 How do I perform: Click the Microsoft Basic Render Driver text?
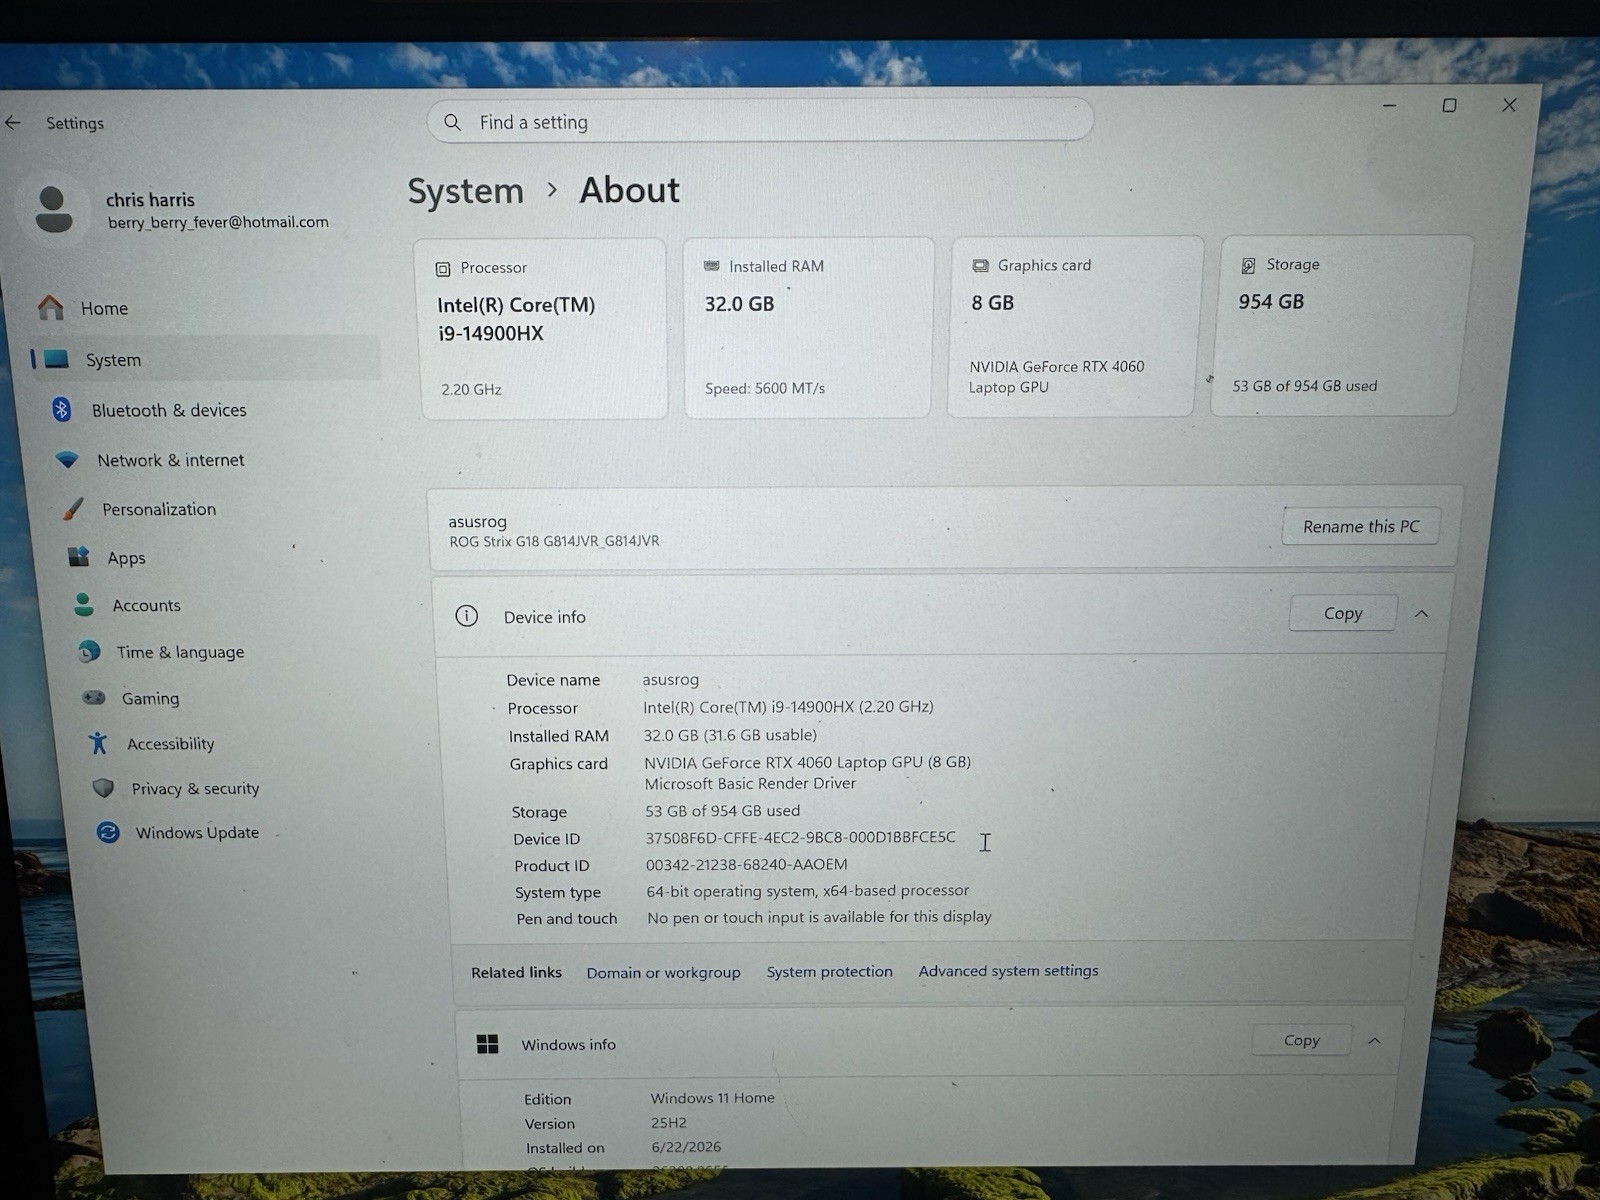(750, 783)
